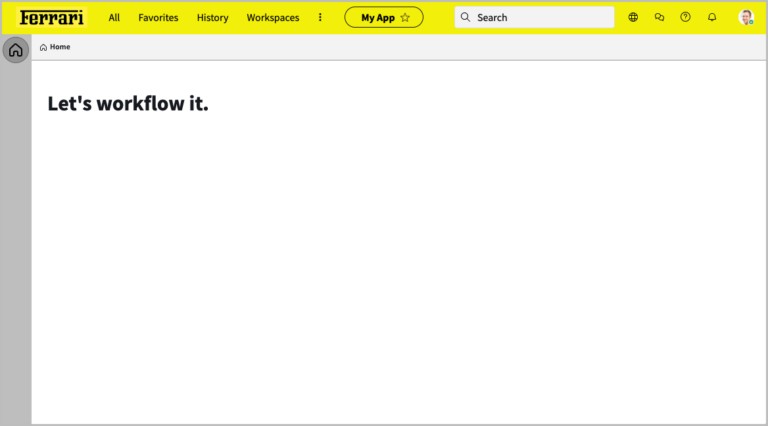The width and height of the screenshot is (768, 426).
Task: Open the help question mark icon
Action: click(685, 17)
